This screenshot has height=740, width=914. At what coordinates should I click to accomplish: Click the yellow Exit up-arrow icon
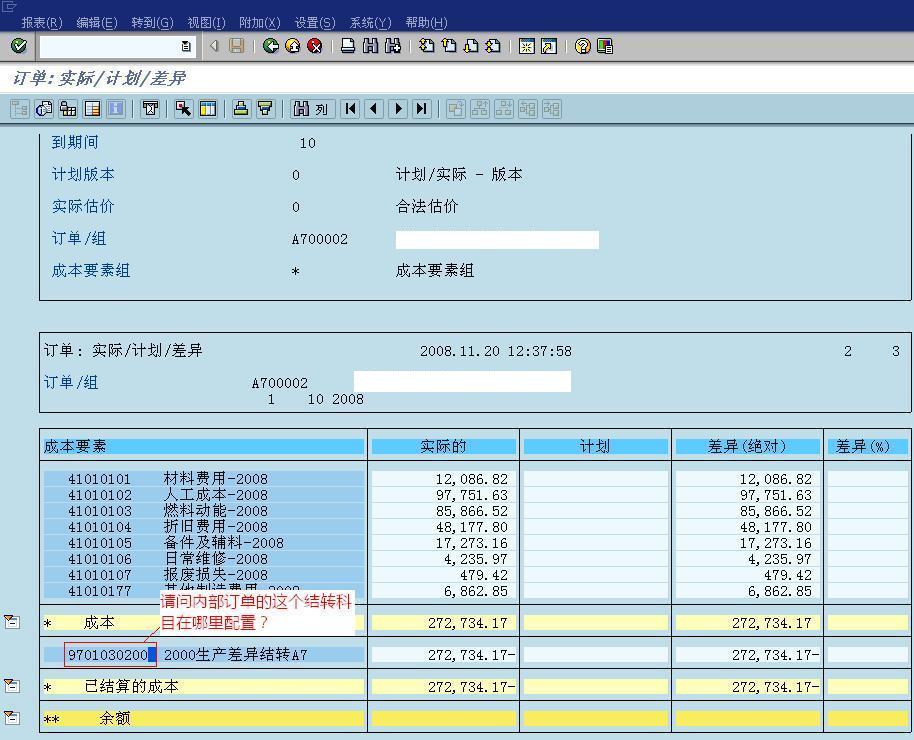[292, 46]
